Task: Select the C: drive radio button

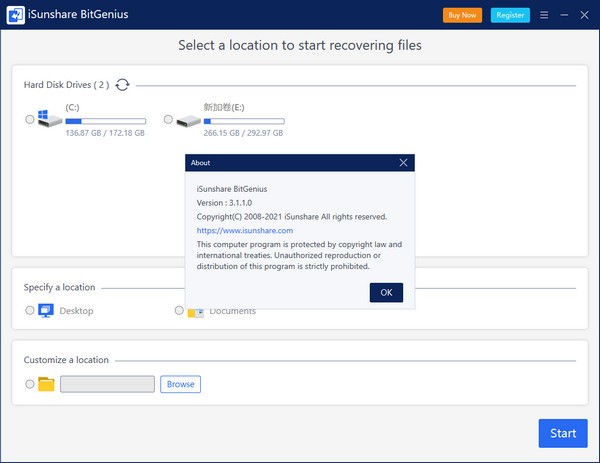Action: pyautogui.click(x=29, y=120)
